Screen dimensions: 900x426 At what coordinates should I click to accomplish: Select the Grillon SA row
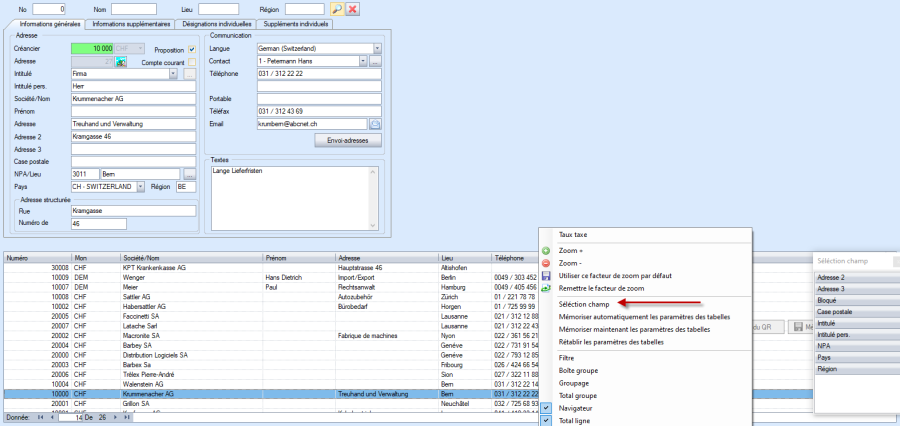(x=271, y=404)
